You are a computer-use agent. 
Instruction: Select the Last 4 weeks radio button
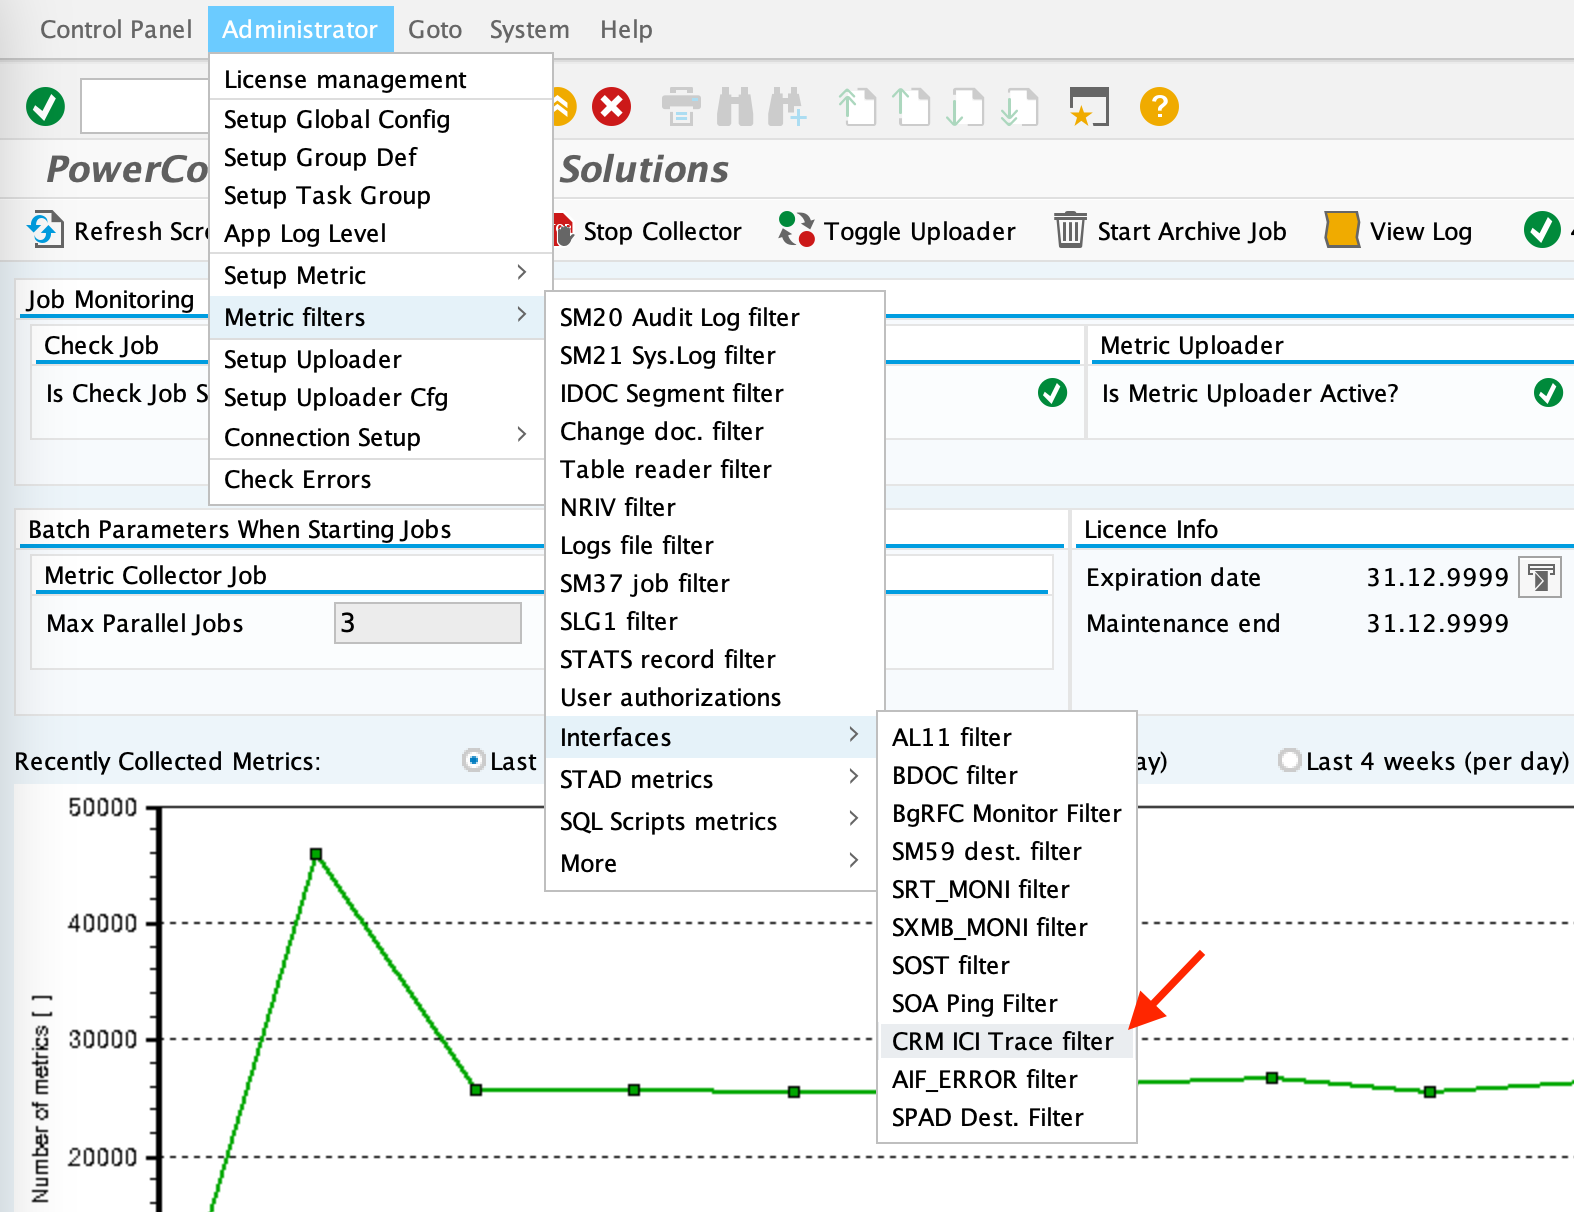click(x=1290, y=761)
